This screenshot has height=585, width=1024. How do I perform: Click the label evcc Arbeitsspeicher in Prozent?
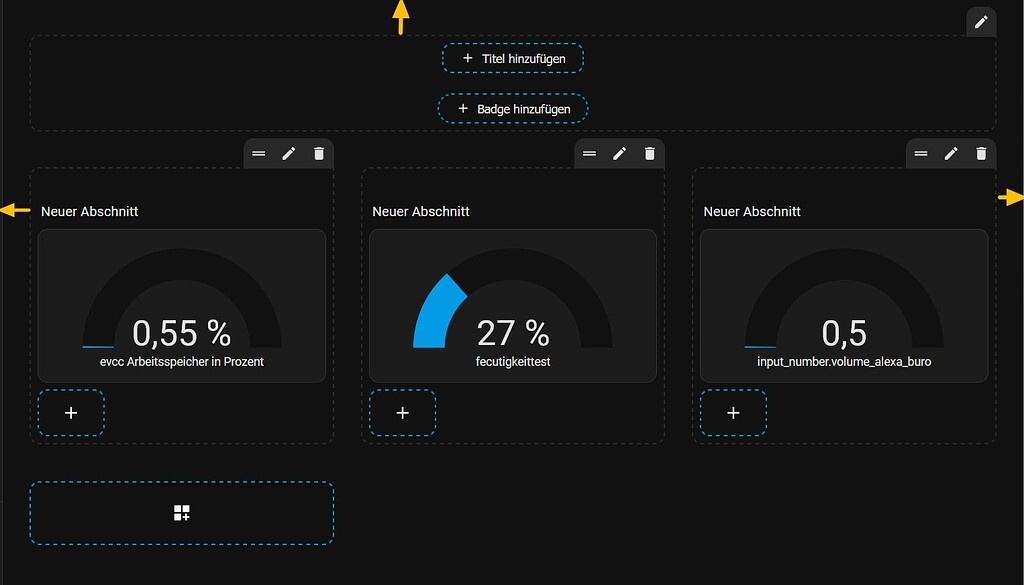pos(182,362)
